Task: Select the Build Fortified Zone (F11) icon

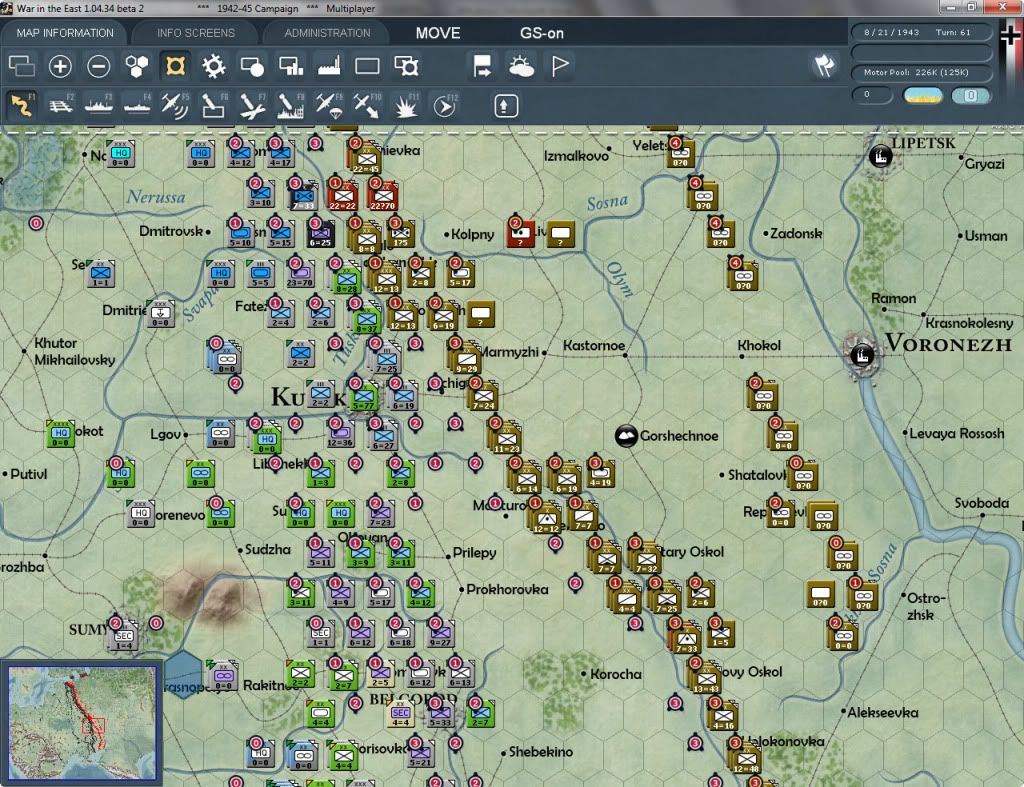Action: [x=406, y=105]
